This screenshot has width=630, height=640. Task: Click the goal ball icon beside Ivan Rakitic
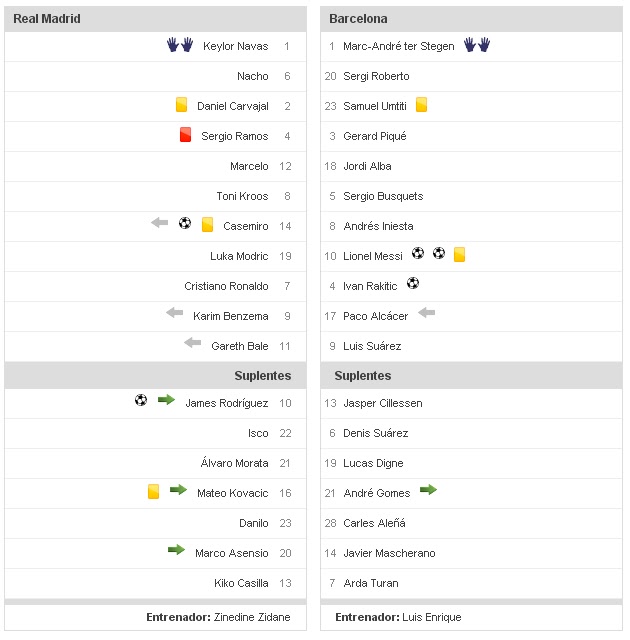click(413, 284)
